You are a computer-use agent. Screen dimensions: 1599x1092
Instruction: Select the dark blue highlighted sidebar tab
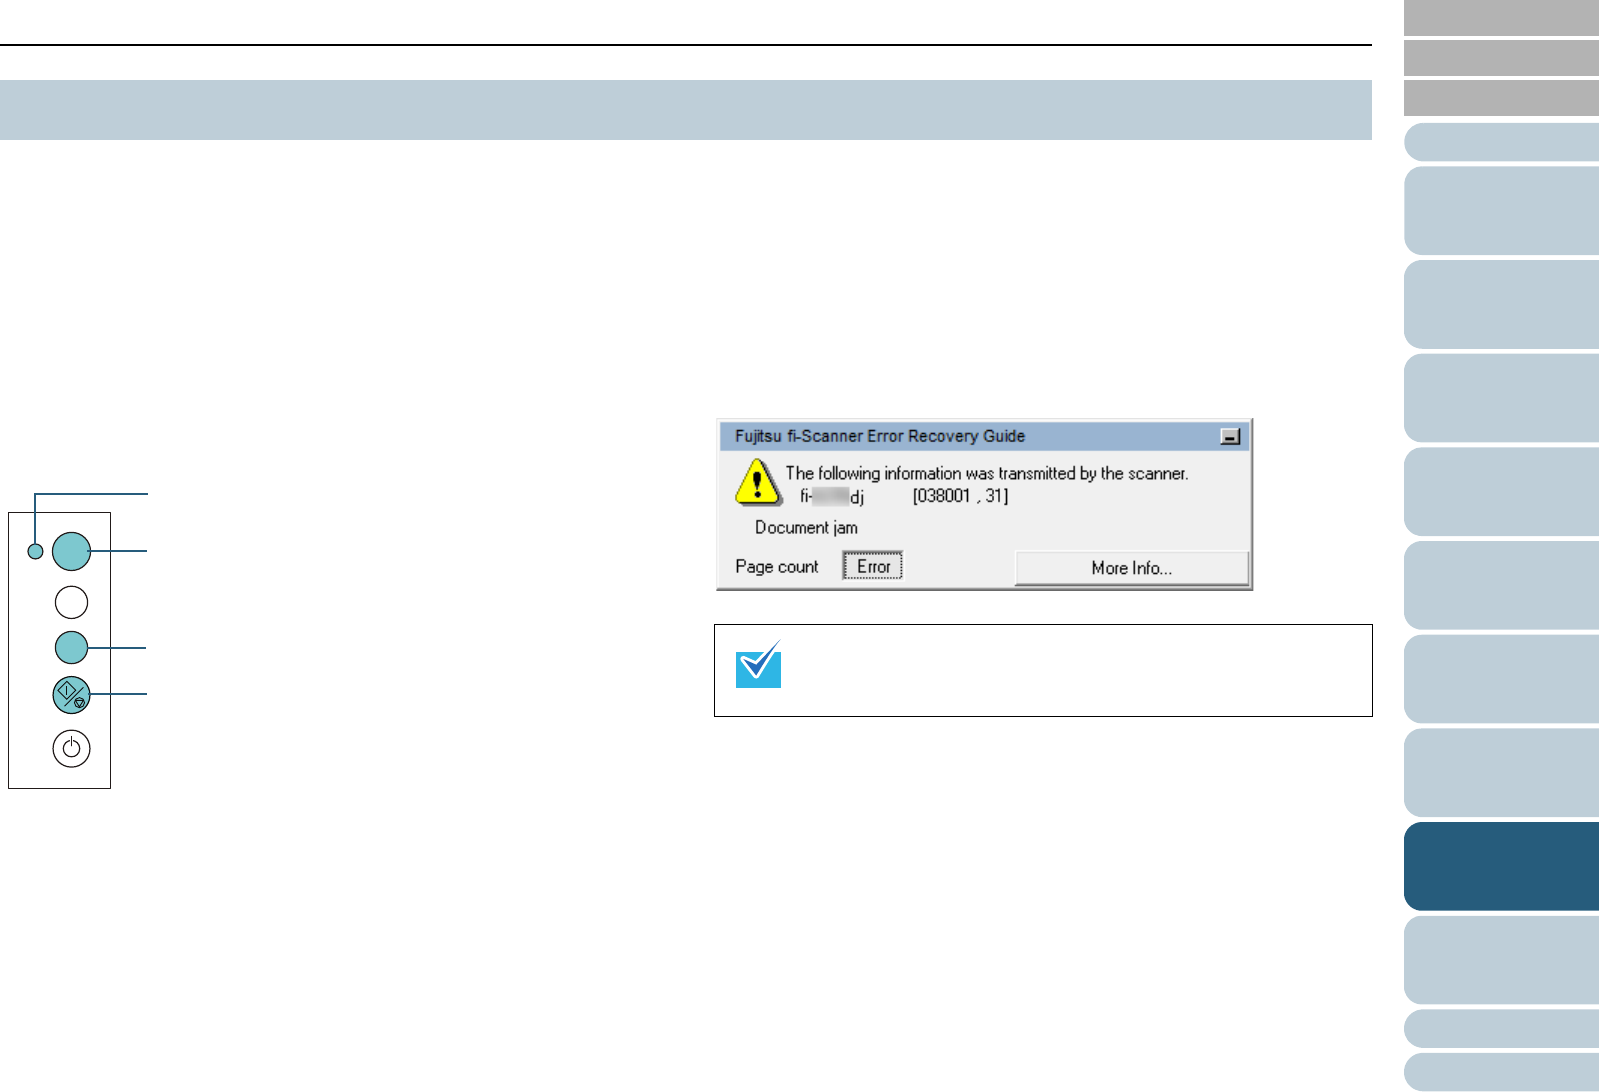click(1501, 866)
